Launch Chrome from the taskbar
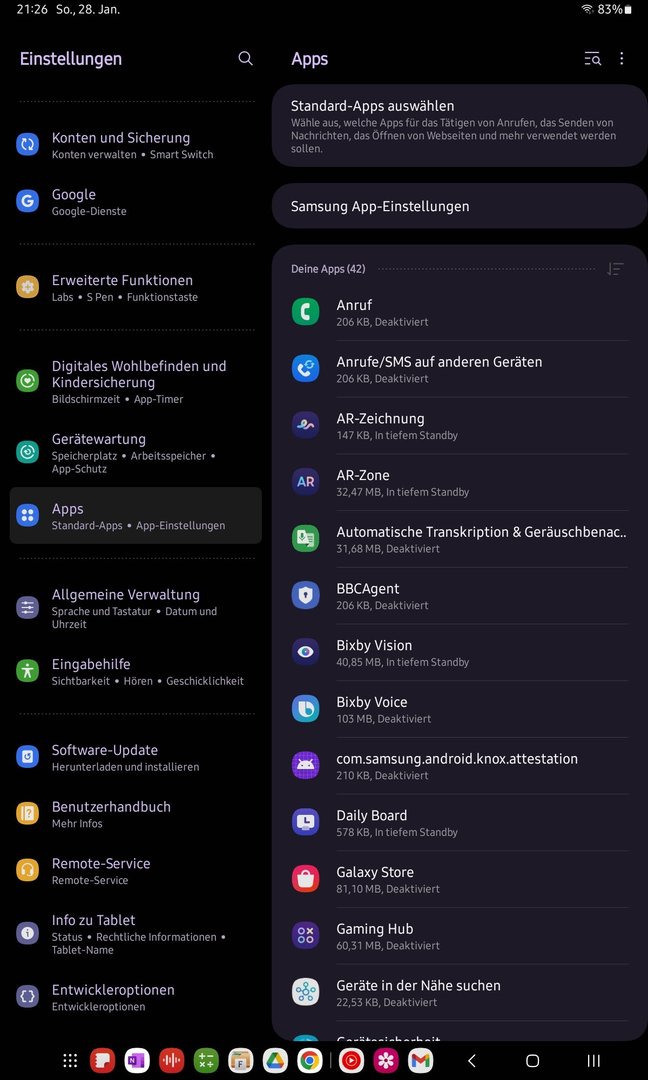 coord(310,1060)
